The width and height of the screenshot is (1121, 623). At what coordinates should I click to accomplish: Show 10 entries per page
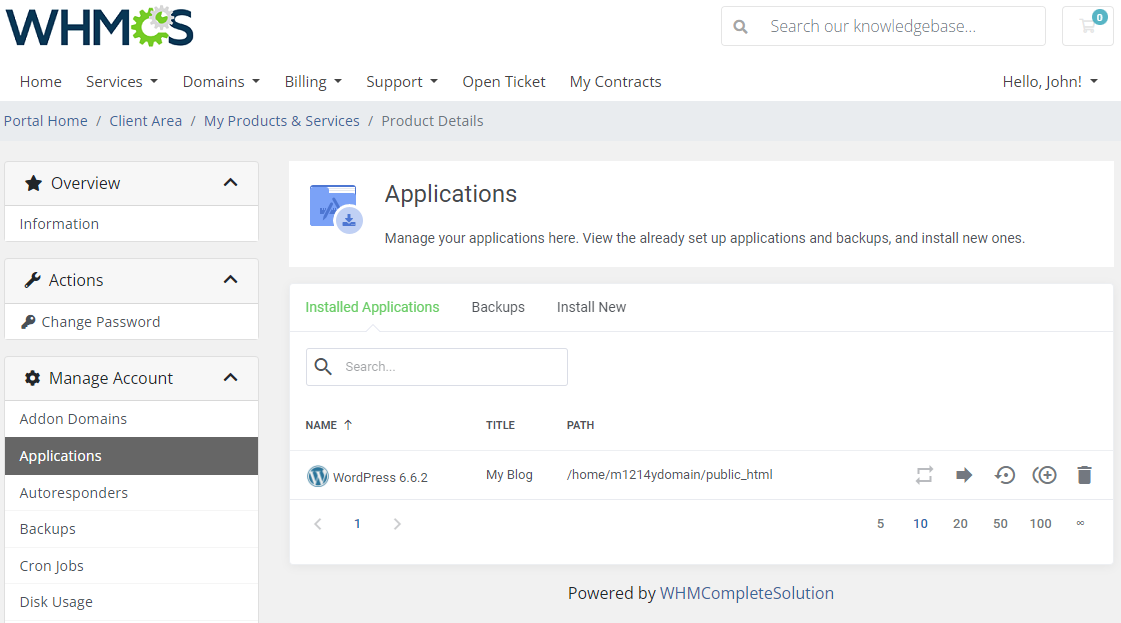click(920, 524)
